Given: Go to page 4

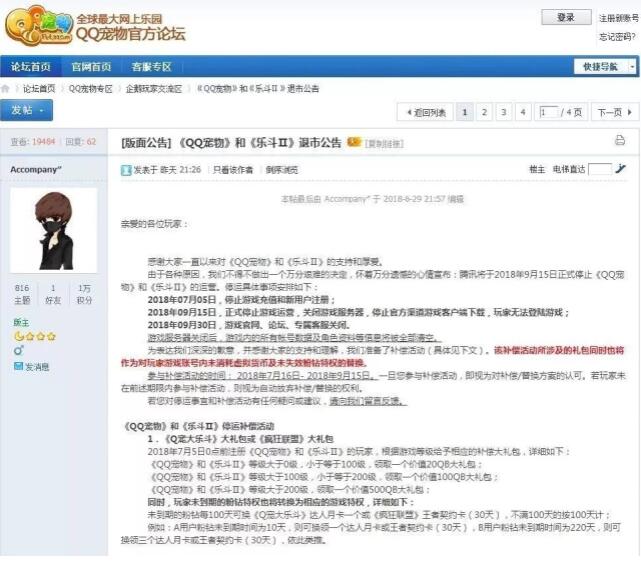Looking at the screenshot, I should click(523, 112).
